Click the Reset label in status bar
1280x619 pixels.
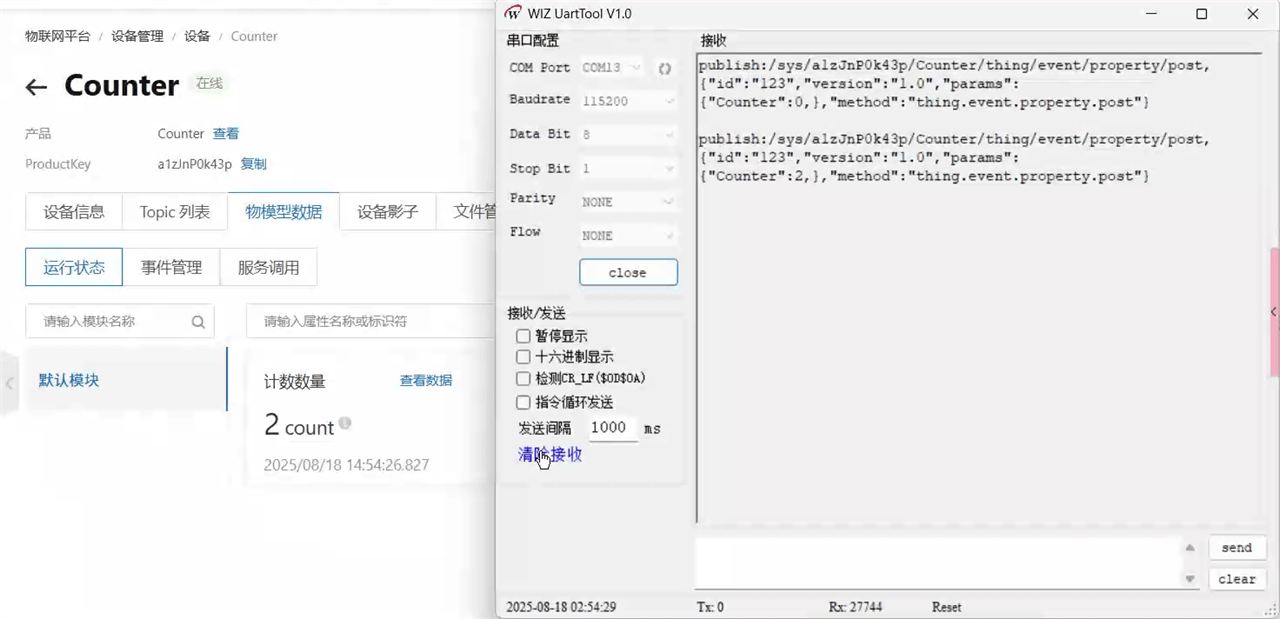click(947, 607)
